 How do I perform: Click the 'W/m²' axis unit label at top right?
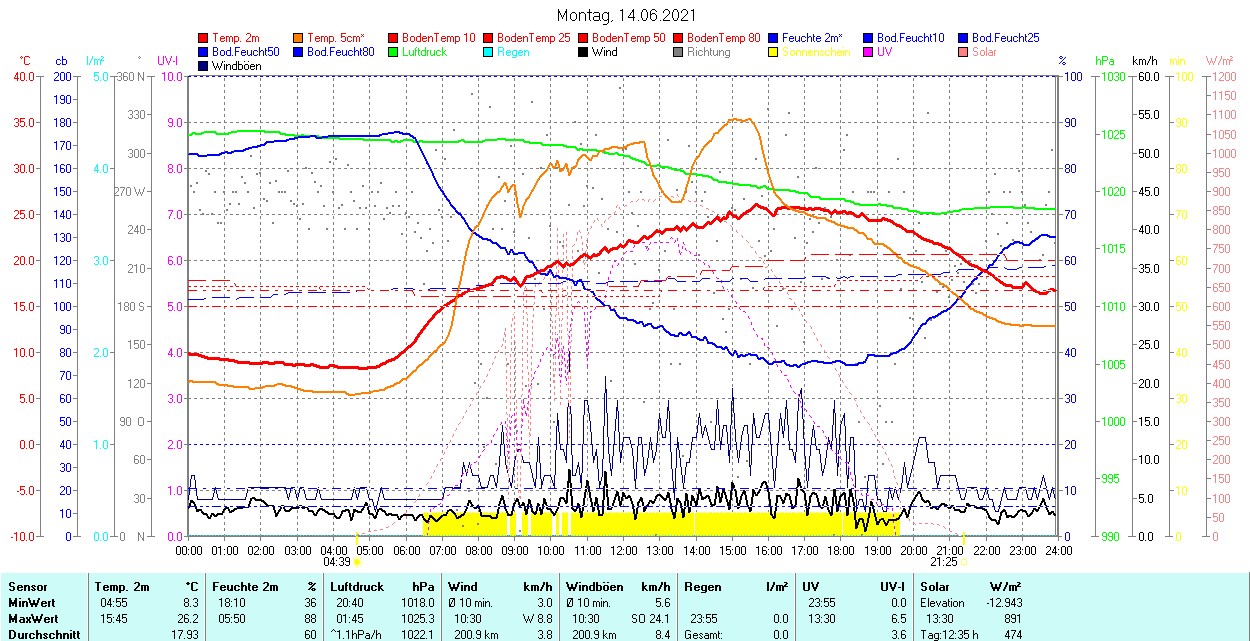(1219, 61)
